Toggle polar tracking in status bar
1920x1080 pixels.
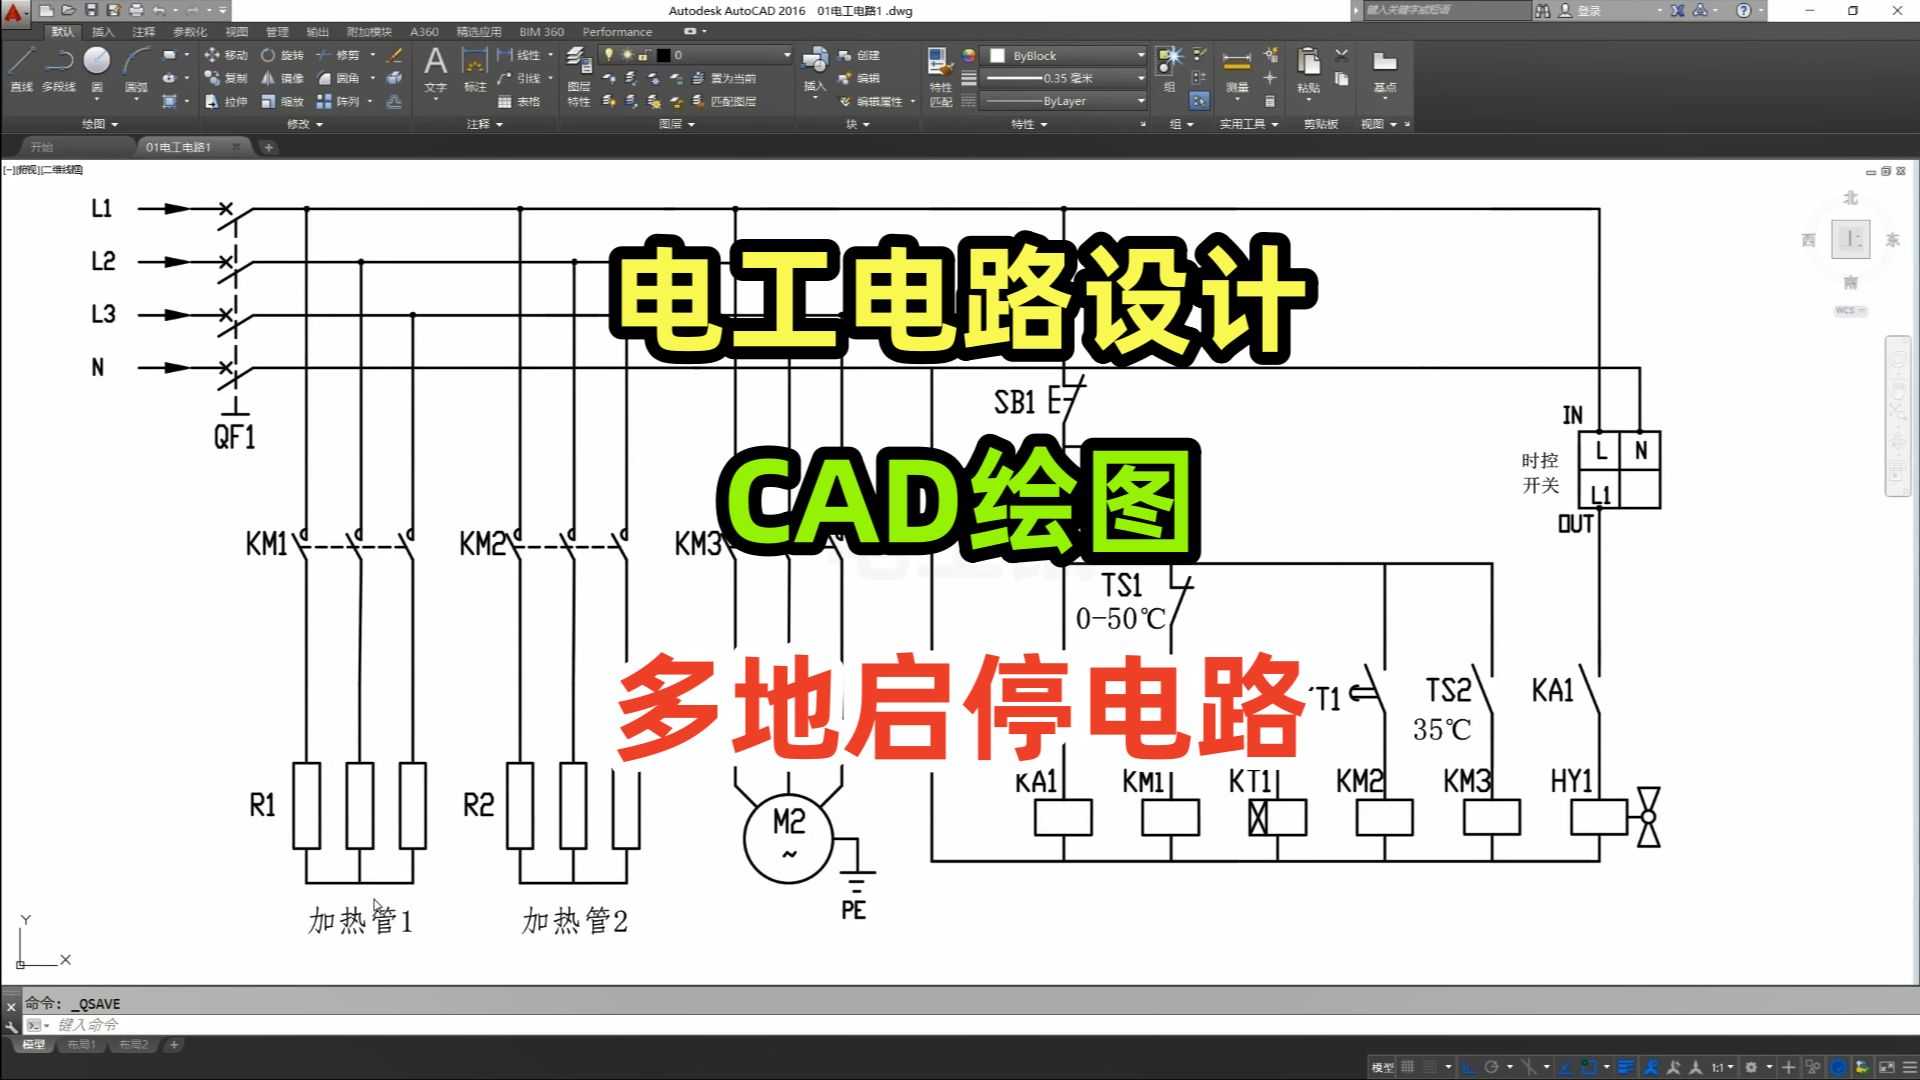coord(1492,1067)
